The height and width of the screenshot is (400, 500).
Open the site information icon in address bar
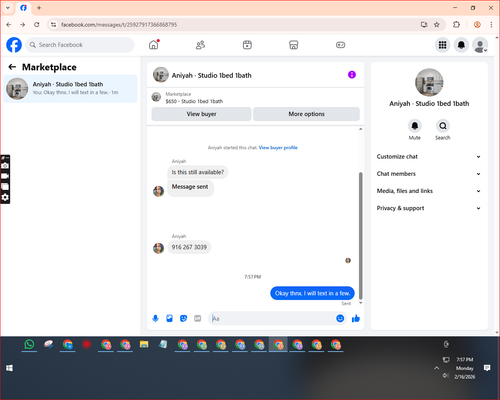(53, 24)
